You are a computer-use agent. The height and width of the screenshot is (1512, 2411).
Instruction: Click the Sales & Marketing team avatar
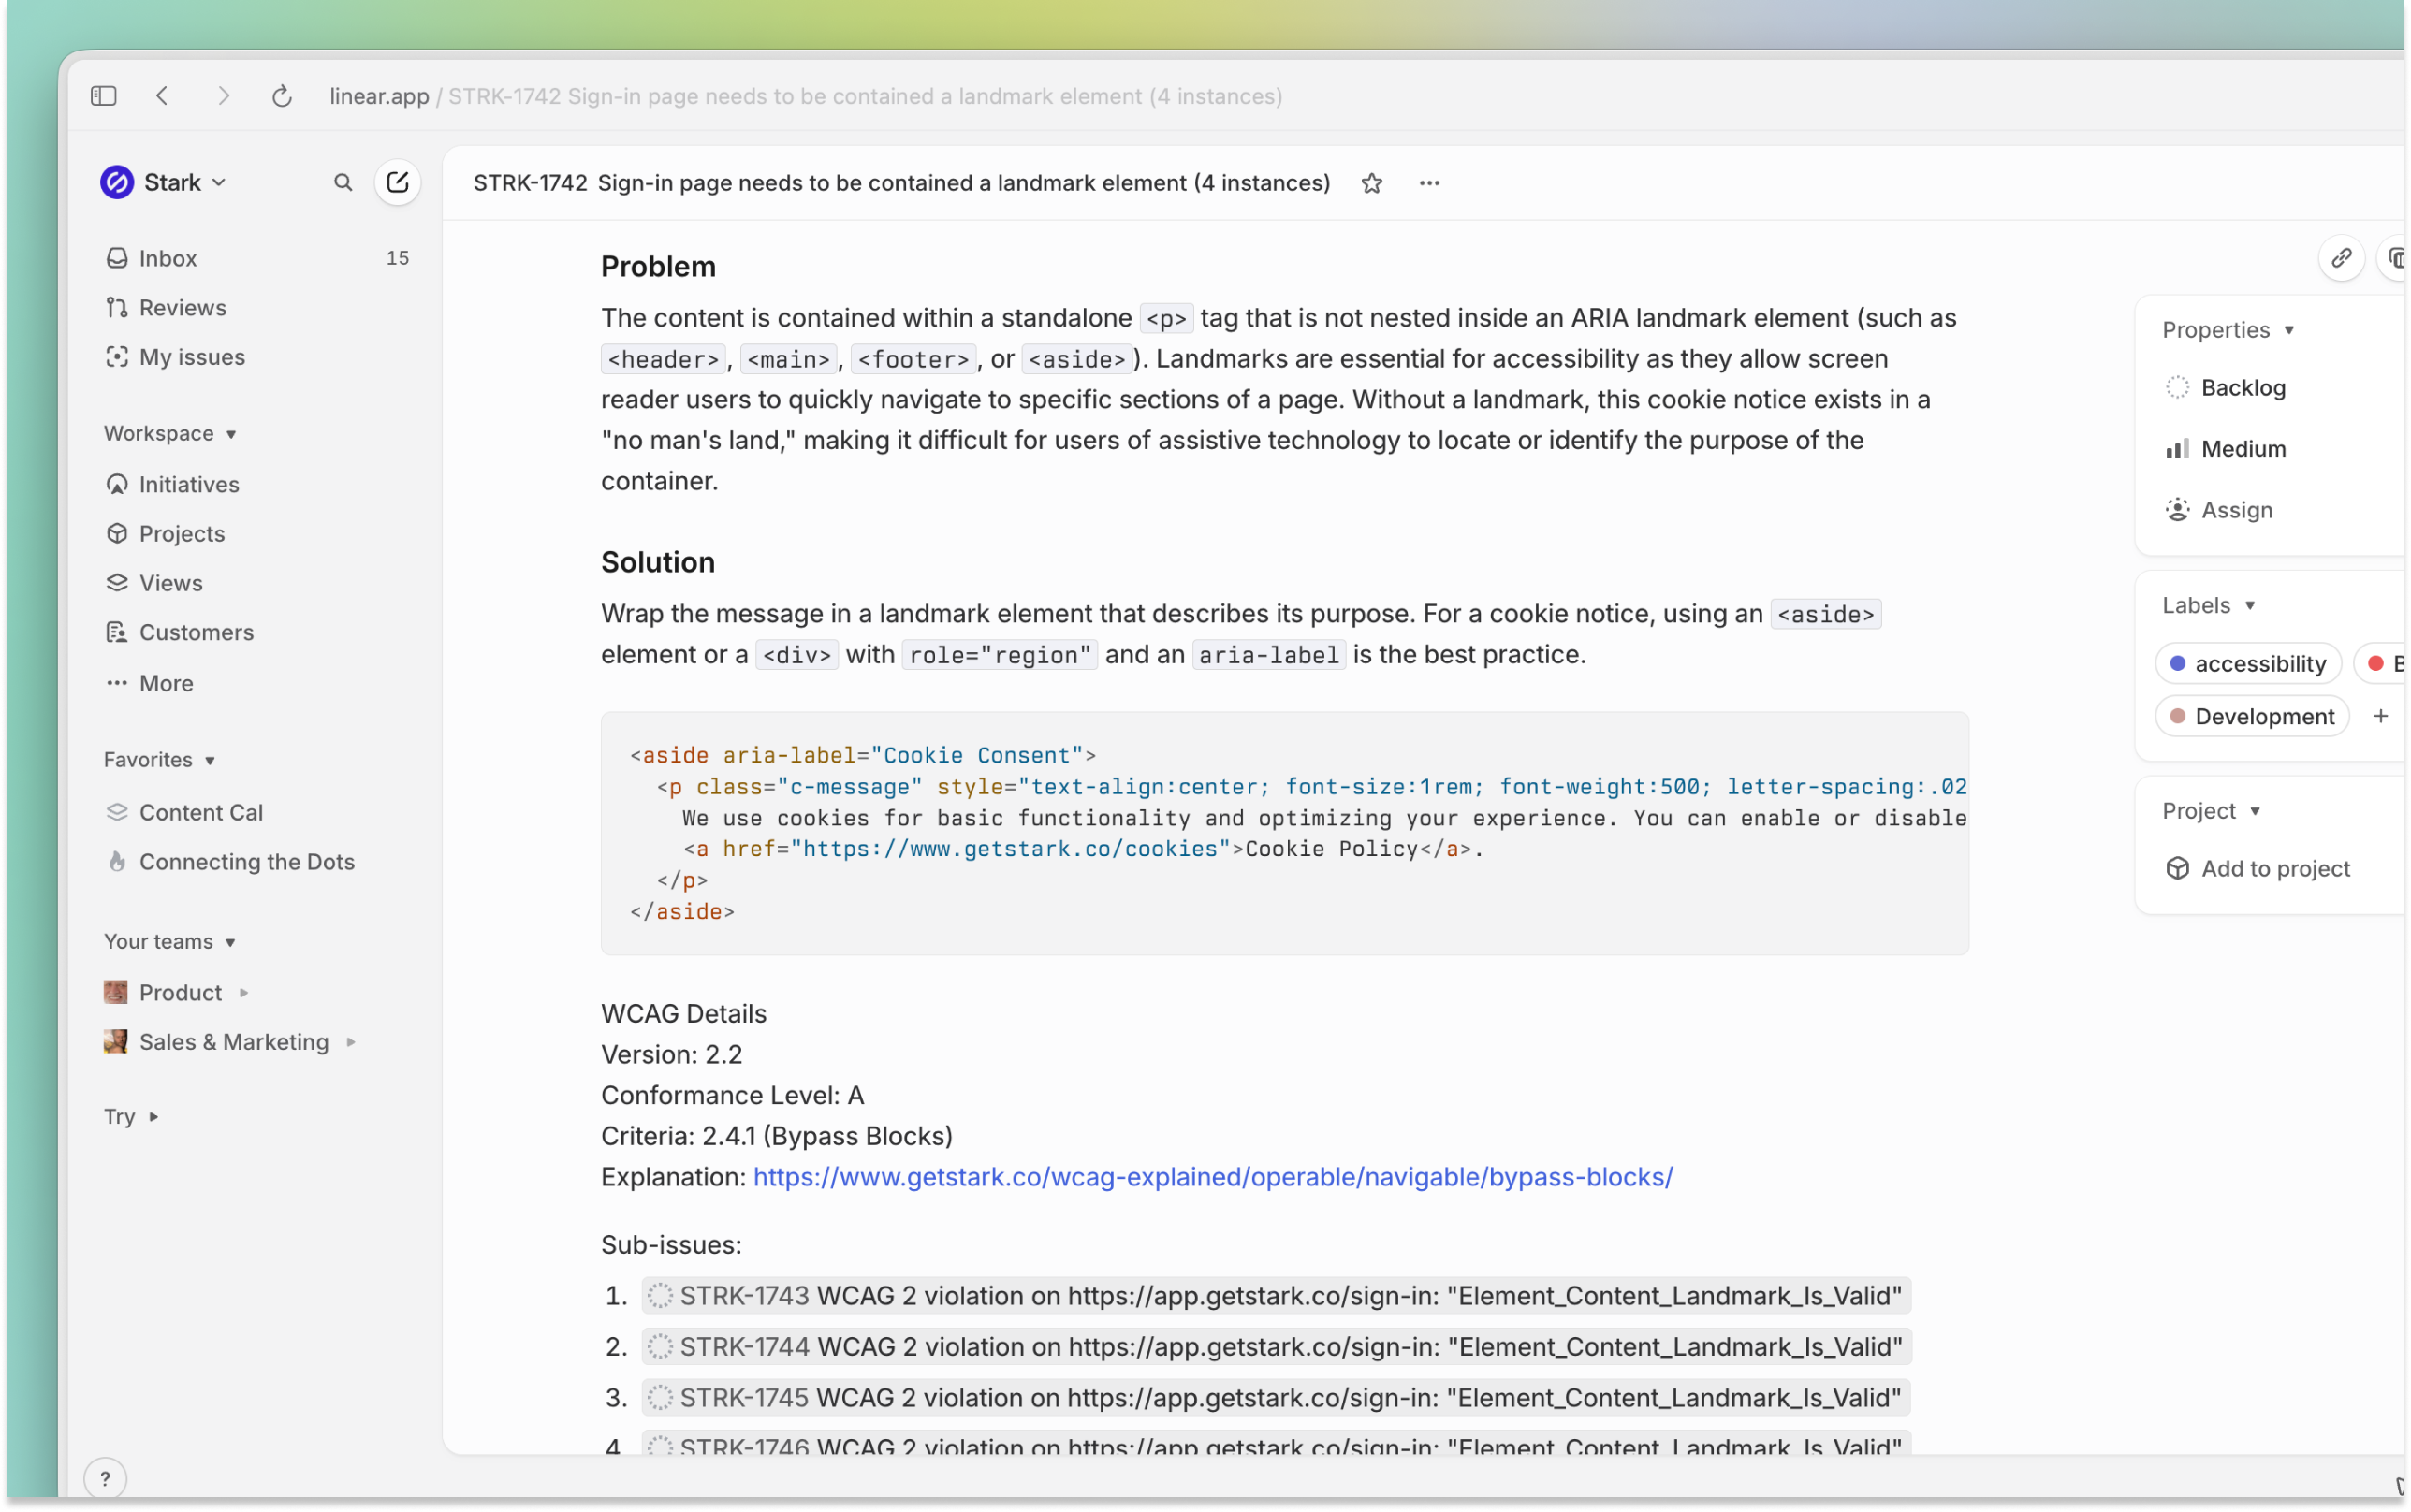(115, 1041)
